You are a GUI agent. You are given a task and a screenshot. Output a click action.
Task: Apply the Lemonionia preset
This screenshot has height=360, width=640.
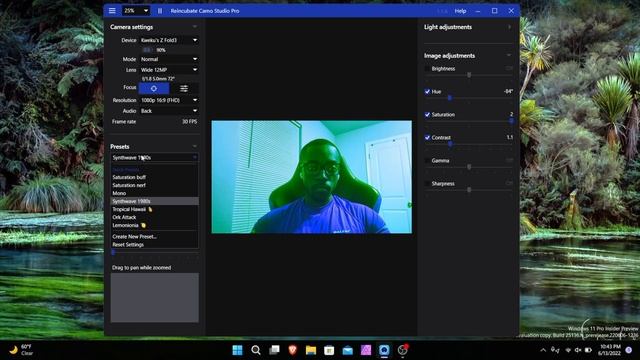[x=155, y=225]
